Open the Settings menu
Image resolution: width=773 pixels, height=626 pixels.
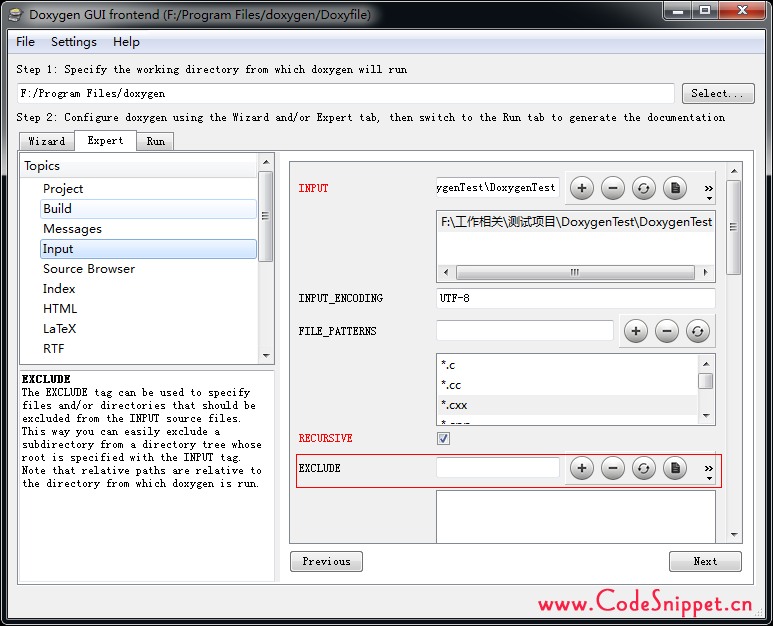pyautogui.click(x=73, y=42)
